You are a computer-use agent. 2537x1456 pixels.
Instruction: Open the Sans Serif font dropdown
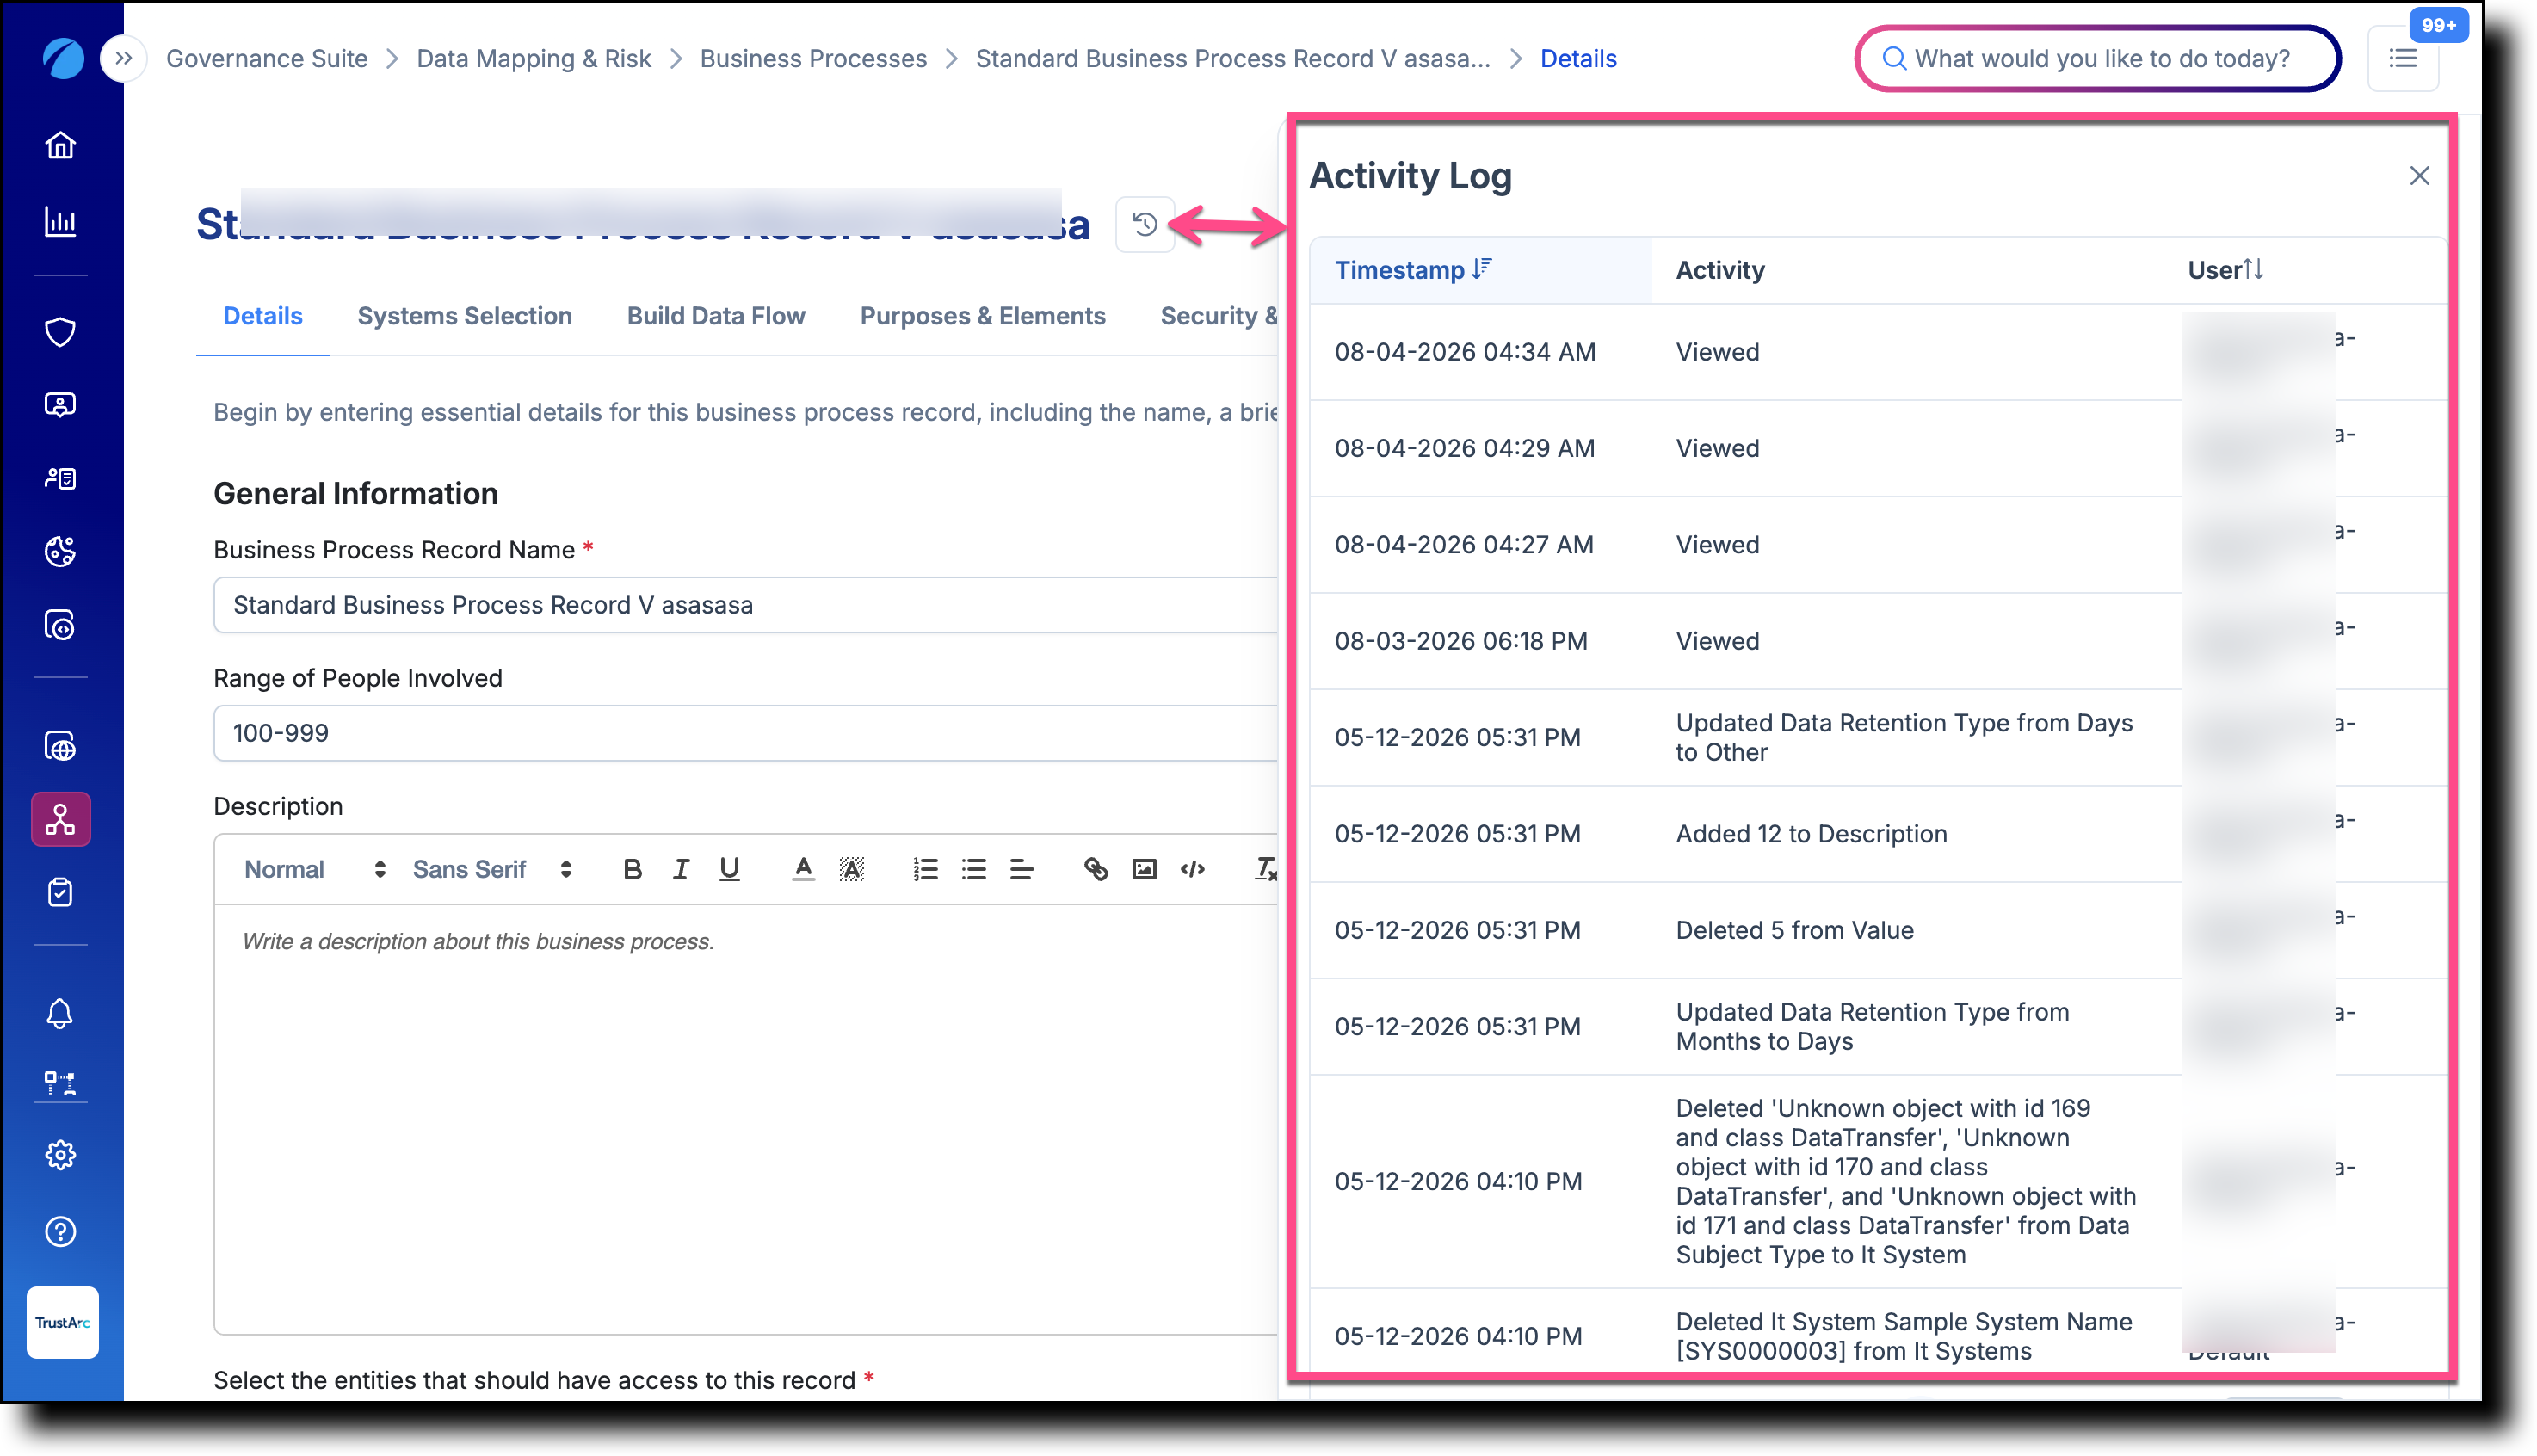point(493,869)
